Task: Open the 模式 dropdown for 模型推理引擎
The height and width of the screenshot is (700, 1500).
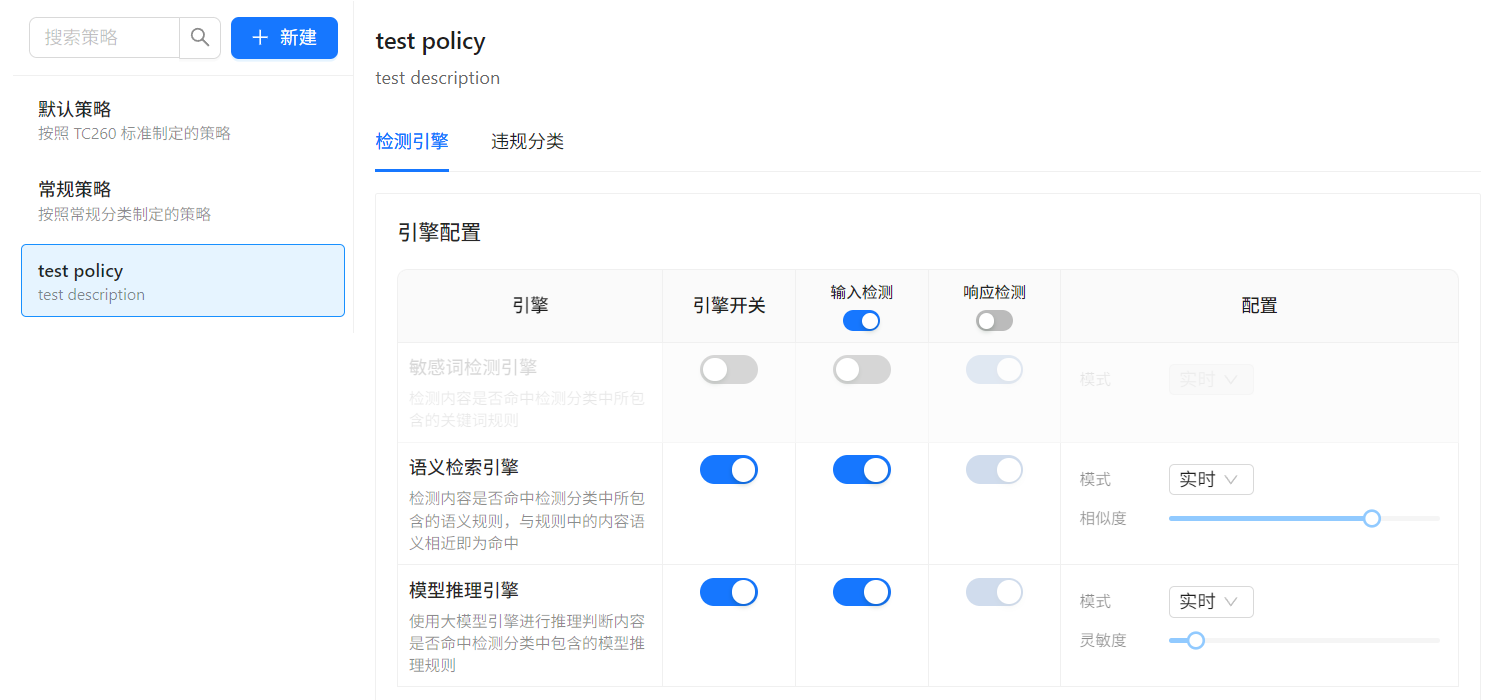Action: [x=1210, y=602]
